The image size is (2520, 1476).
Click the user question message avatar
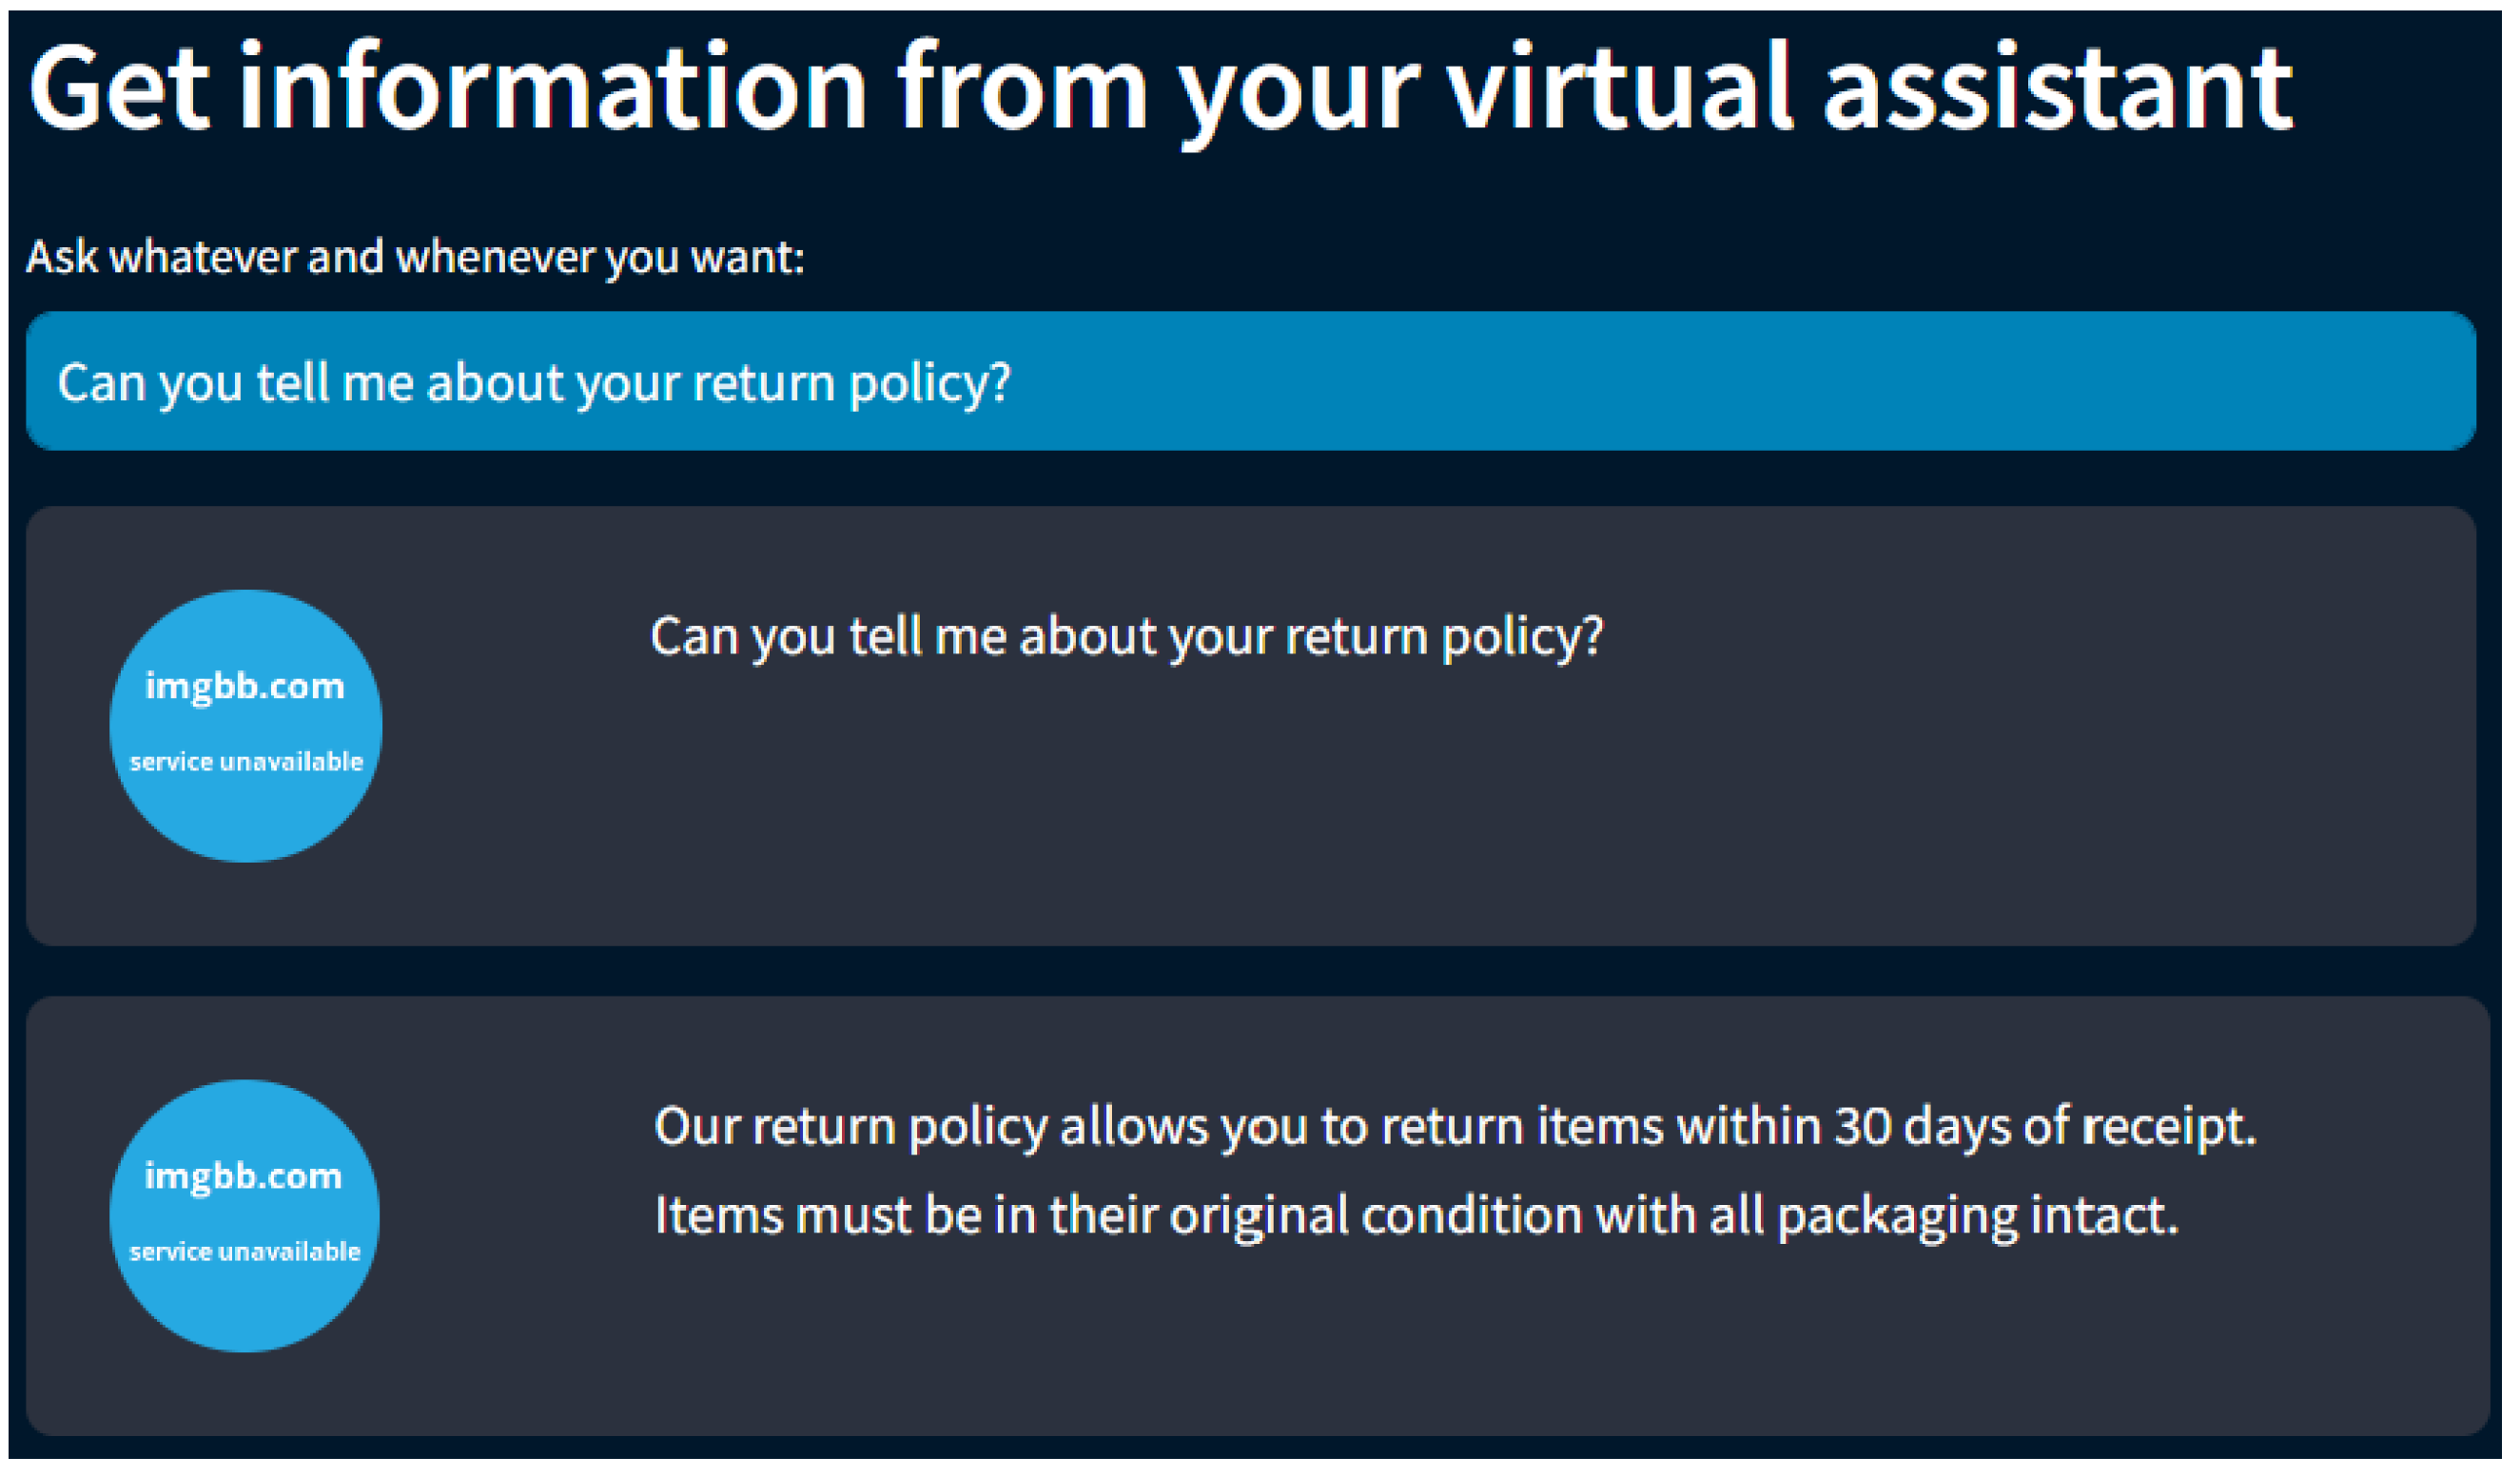246,727
